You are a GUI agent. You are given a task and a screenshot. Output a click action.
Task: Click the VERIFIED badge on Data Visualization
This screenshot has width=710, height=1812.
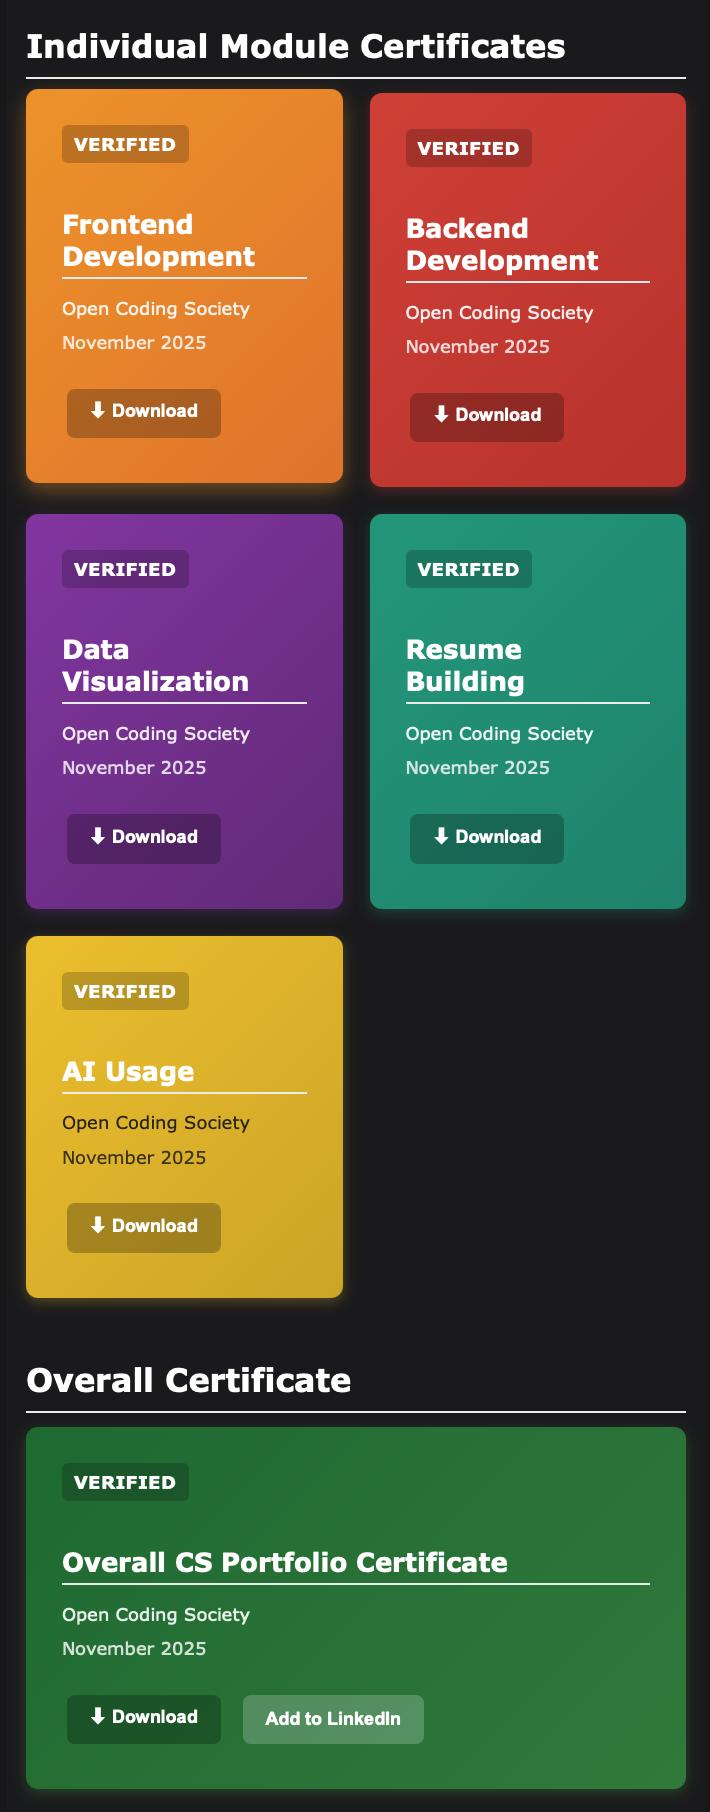pos(124,568)
